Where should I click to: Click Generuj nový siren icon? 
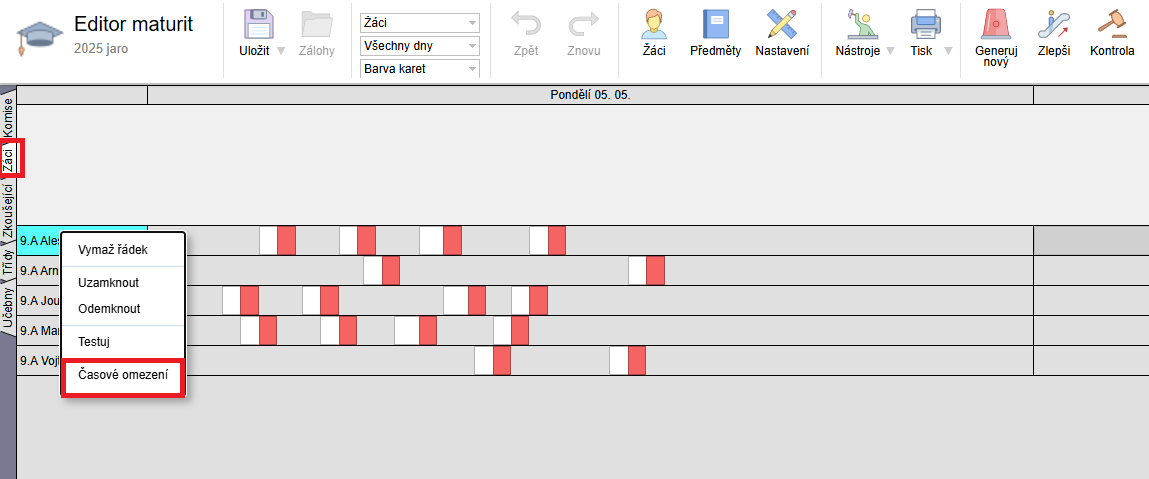pyautogui.click(x=995, y=25)
